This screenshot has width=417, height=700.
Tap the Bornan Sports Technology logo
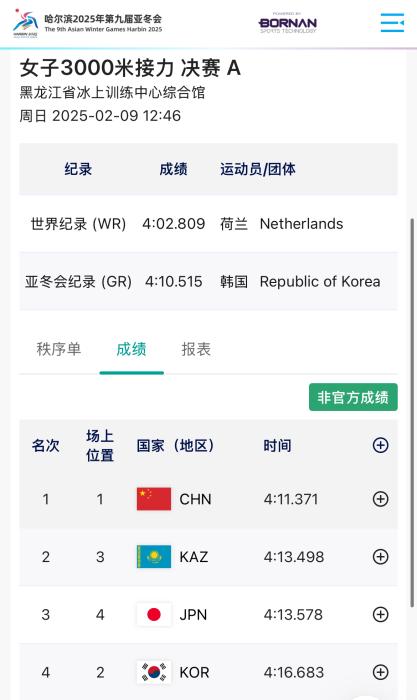click(x=288, y=23)
